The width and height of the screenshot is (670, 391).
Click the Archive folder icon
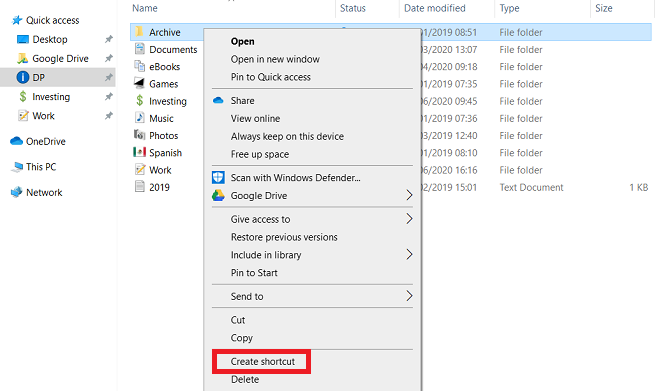tap(139, 32)
